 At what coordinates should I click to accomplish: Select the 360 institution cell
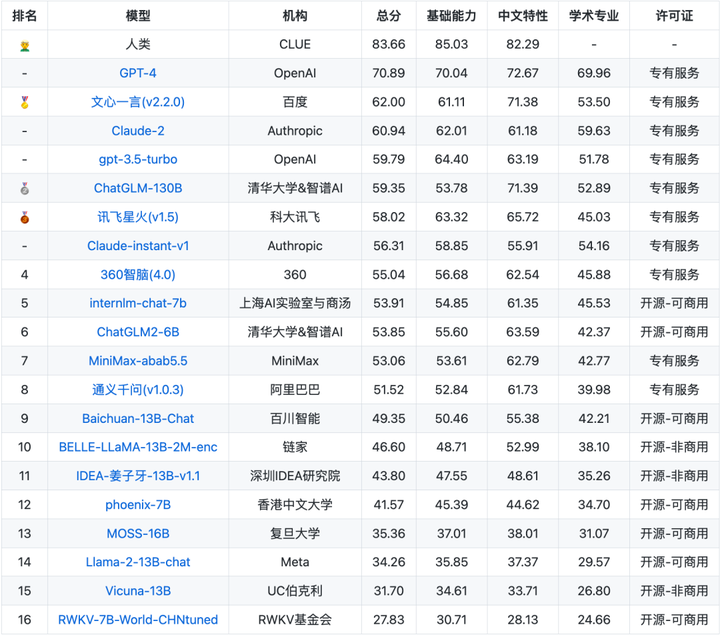[x=295, y=275]
